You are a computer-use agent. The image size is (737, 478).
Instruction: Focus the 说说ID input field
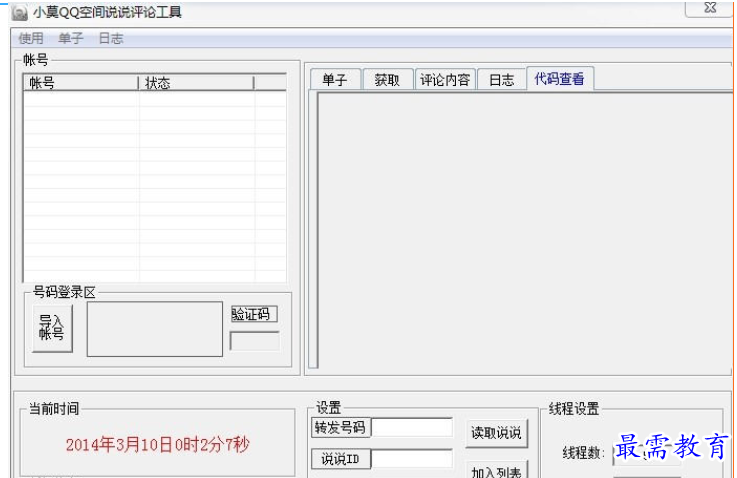click(x=412, y=459)
